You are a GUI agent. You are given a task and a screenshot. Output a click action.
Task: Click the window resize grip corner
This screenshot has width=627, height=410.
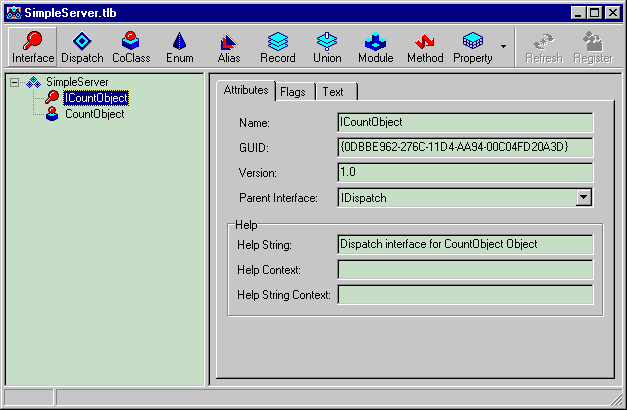[617, 399]
